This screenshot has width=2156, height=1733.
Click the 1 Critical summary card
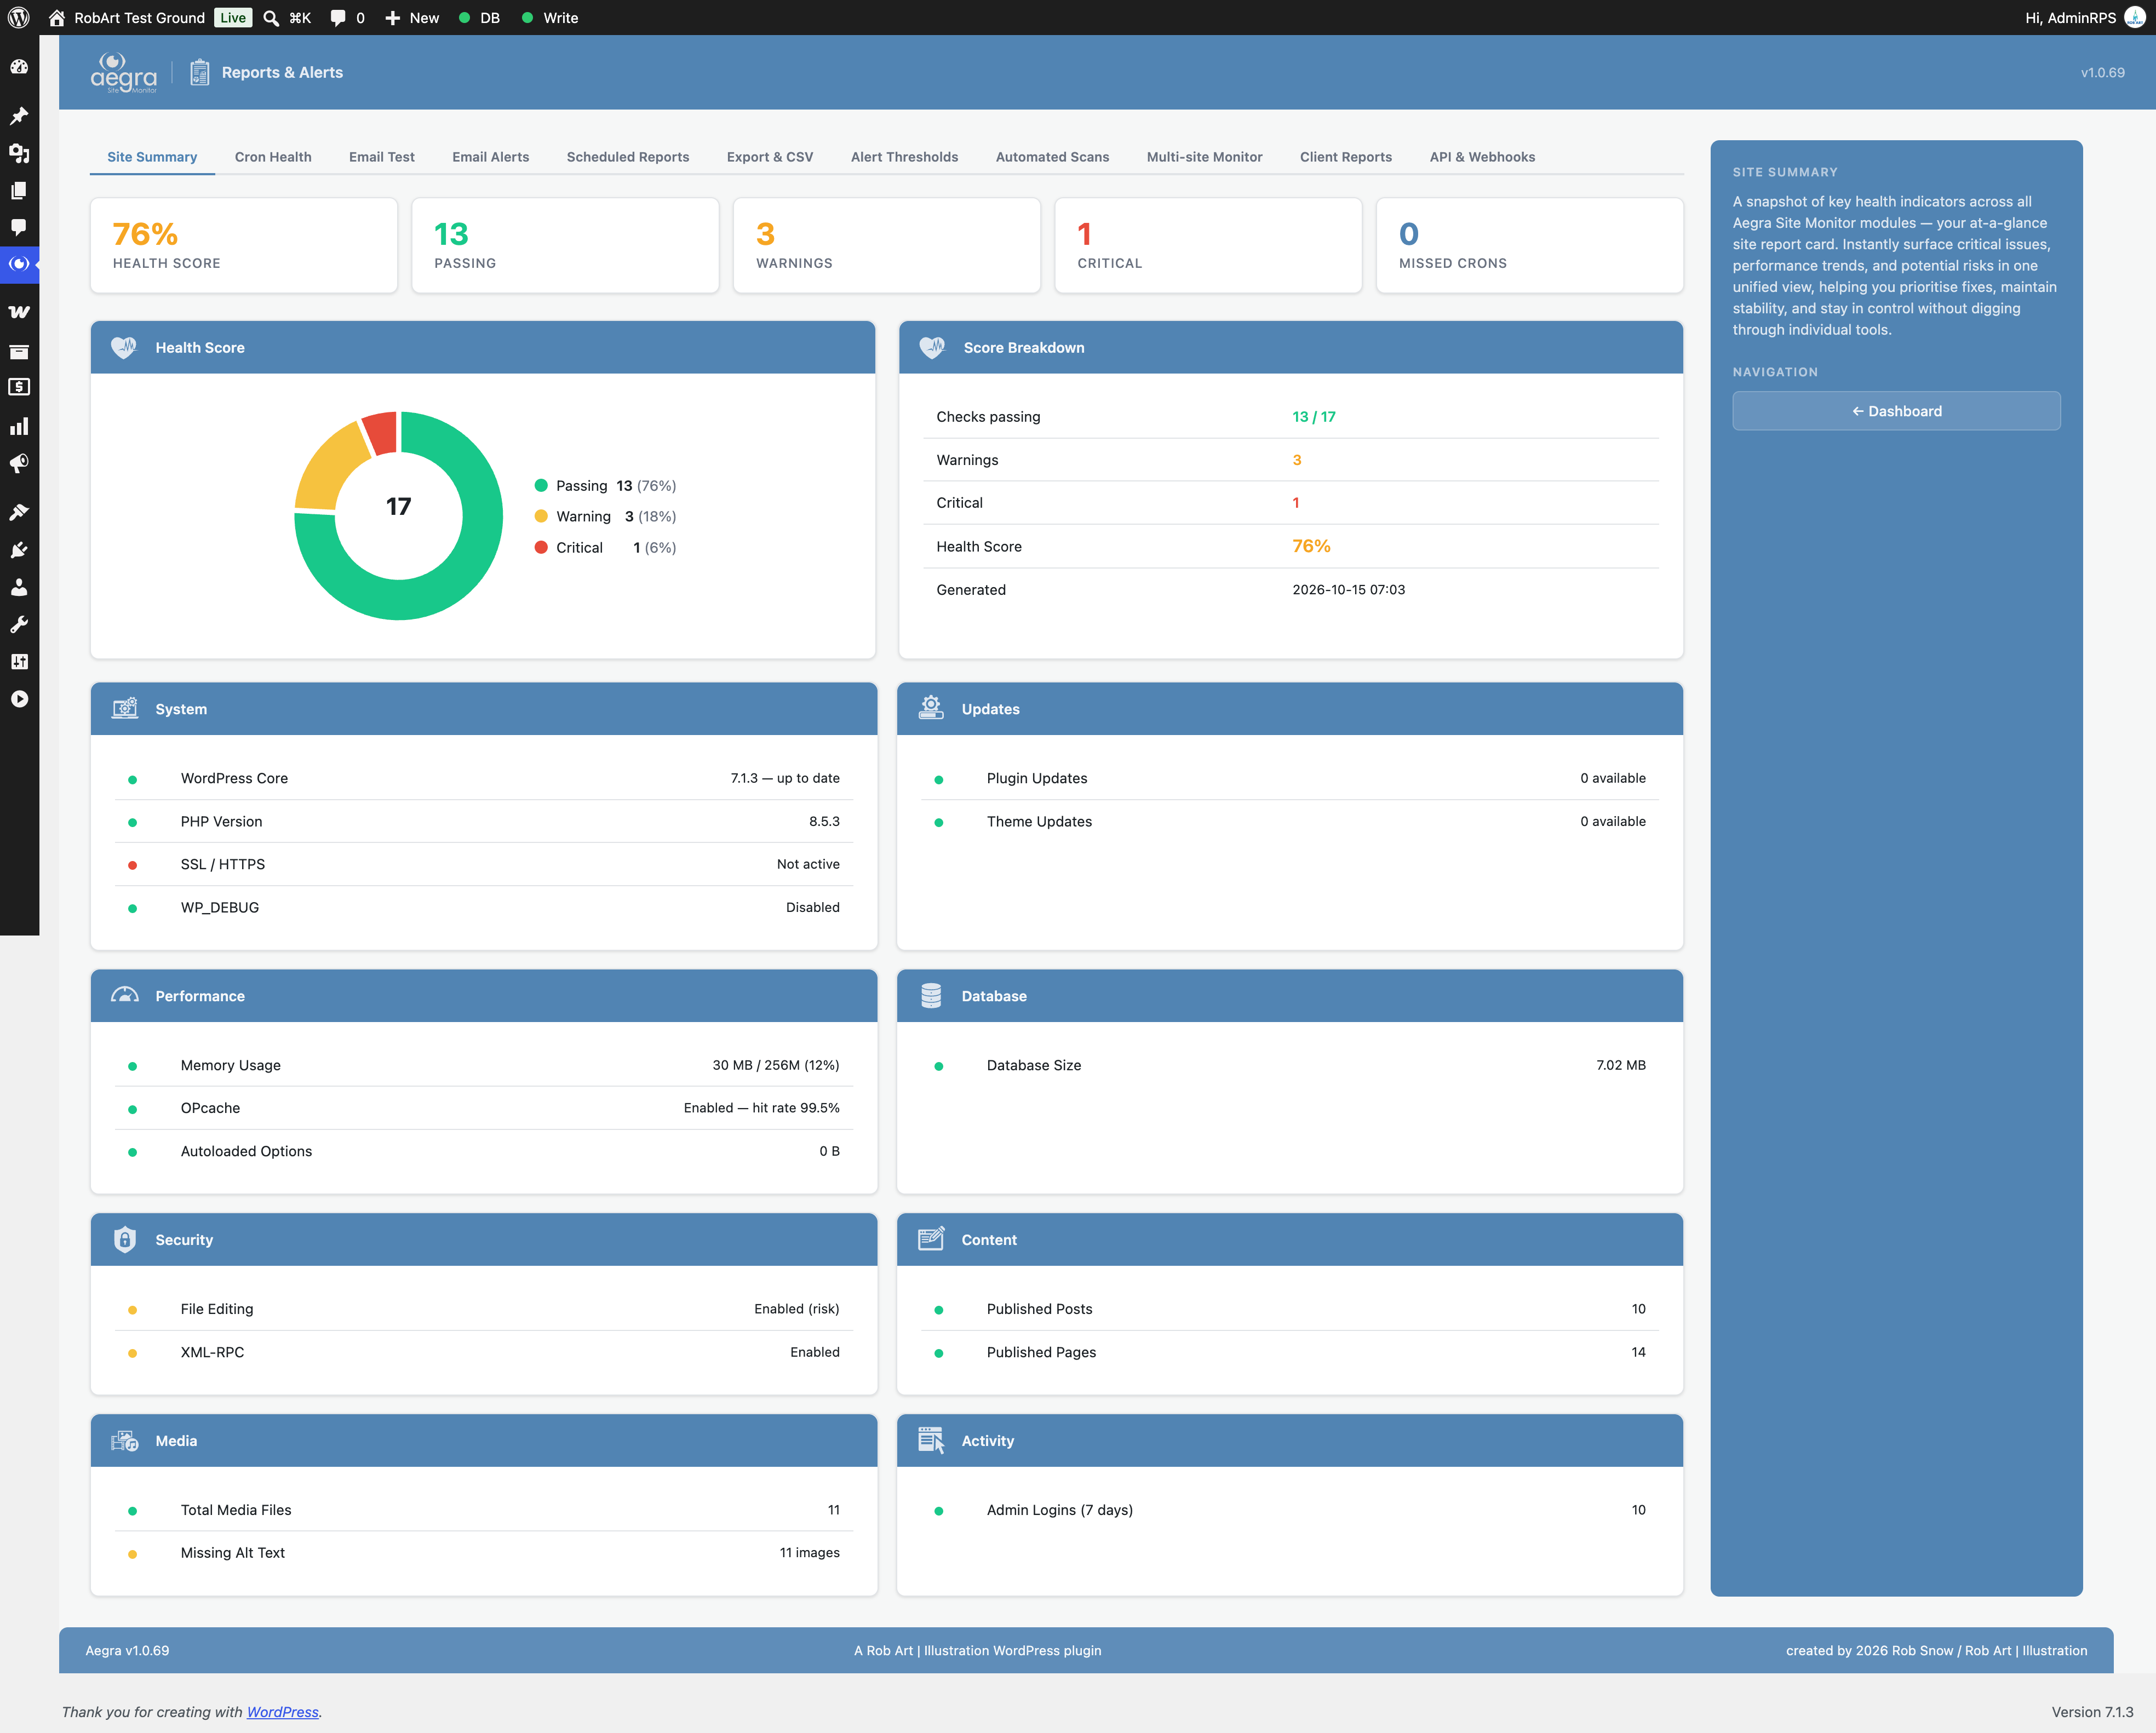pyautogui.click(x=1208, y=245)
